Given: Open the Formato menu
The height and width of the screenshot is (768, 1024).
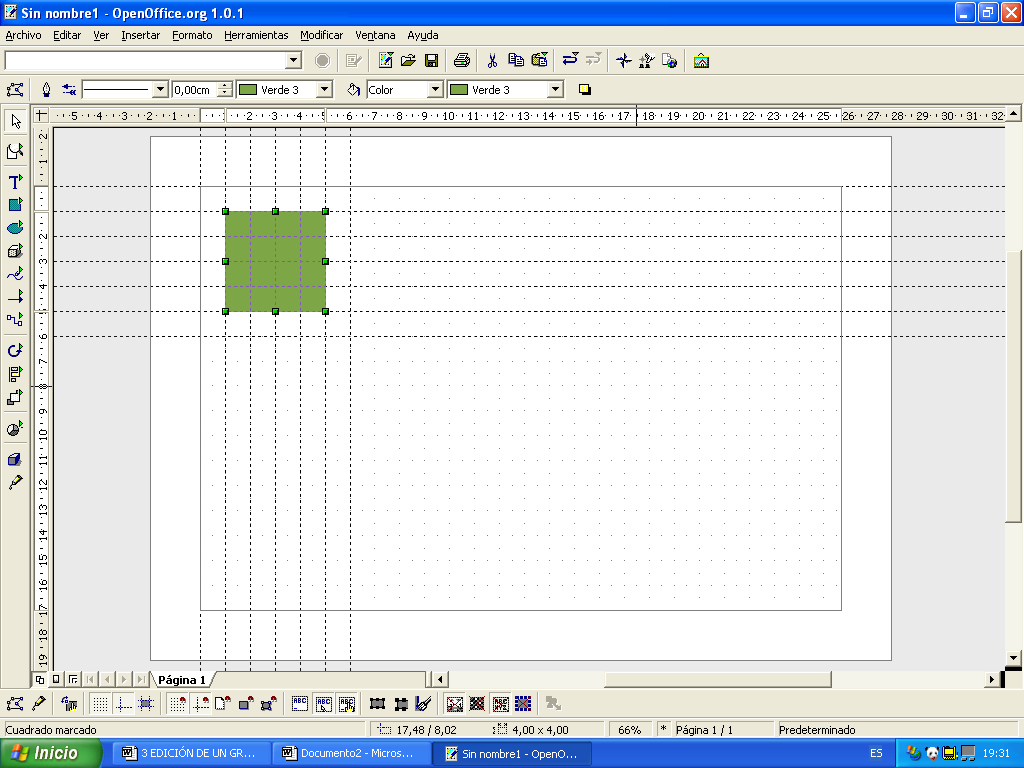Looking at the screenshot, I should [192, 35].
